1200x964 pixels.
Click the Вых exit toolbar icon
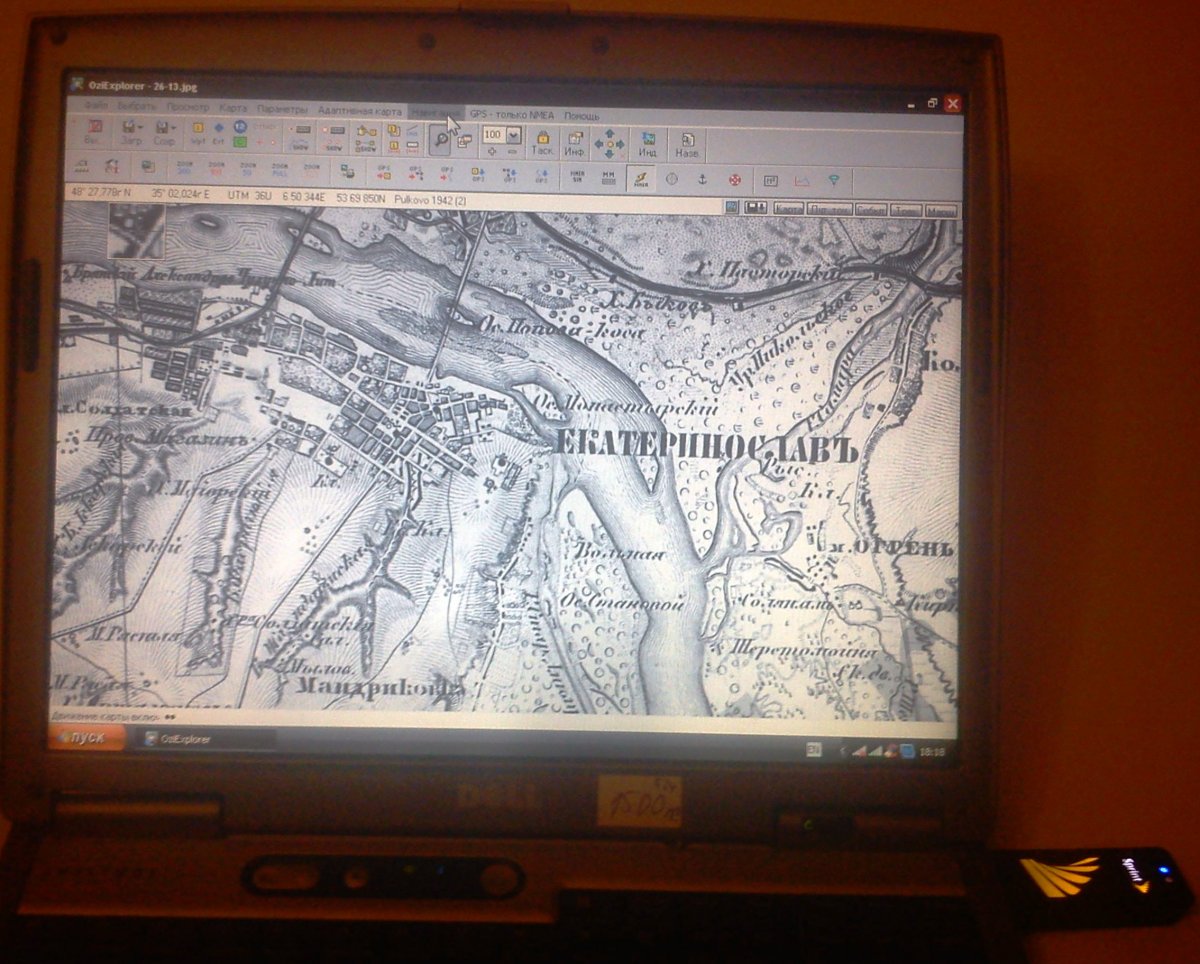(x=94, y=131)
